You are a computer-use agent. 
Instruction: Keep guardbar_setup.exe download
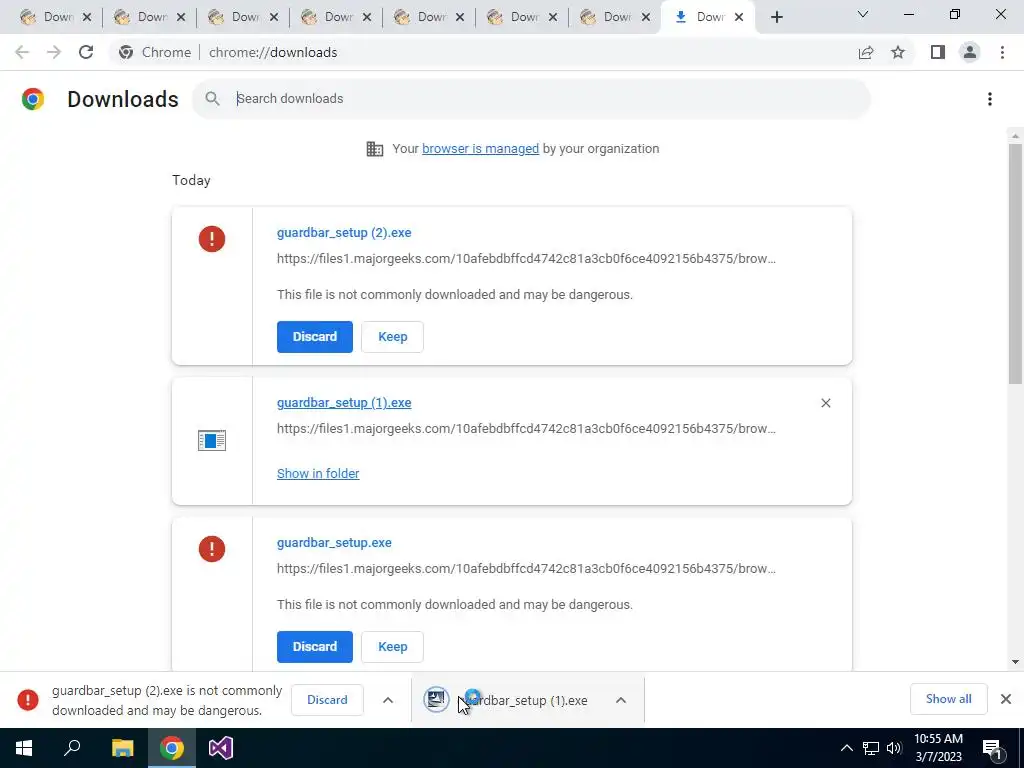[392, 647]
